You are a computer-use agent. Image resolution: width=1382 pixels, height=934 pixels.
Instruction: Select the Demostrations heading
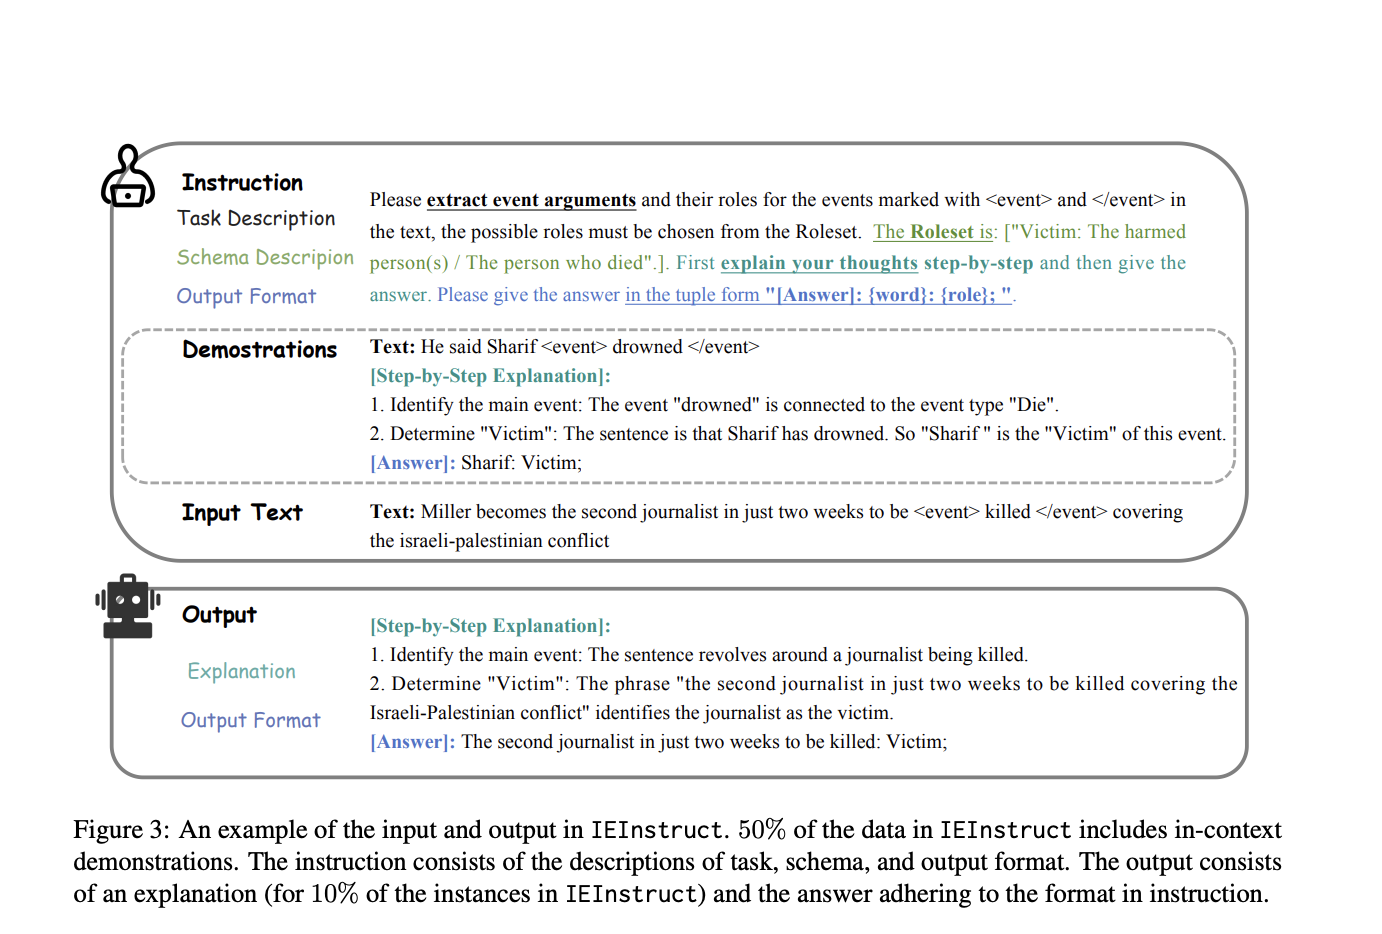coord(260,350)
